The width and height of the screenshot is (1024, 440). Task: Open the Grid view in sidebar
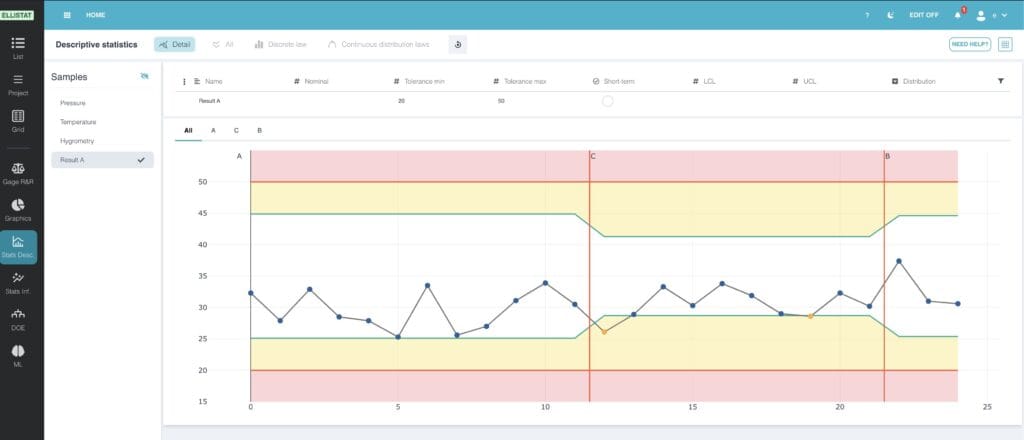click(x=18, y=121)
